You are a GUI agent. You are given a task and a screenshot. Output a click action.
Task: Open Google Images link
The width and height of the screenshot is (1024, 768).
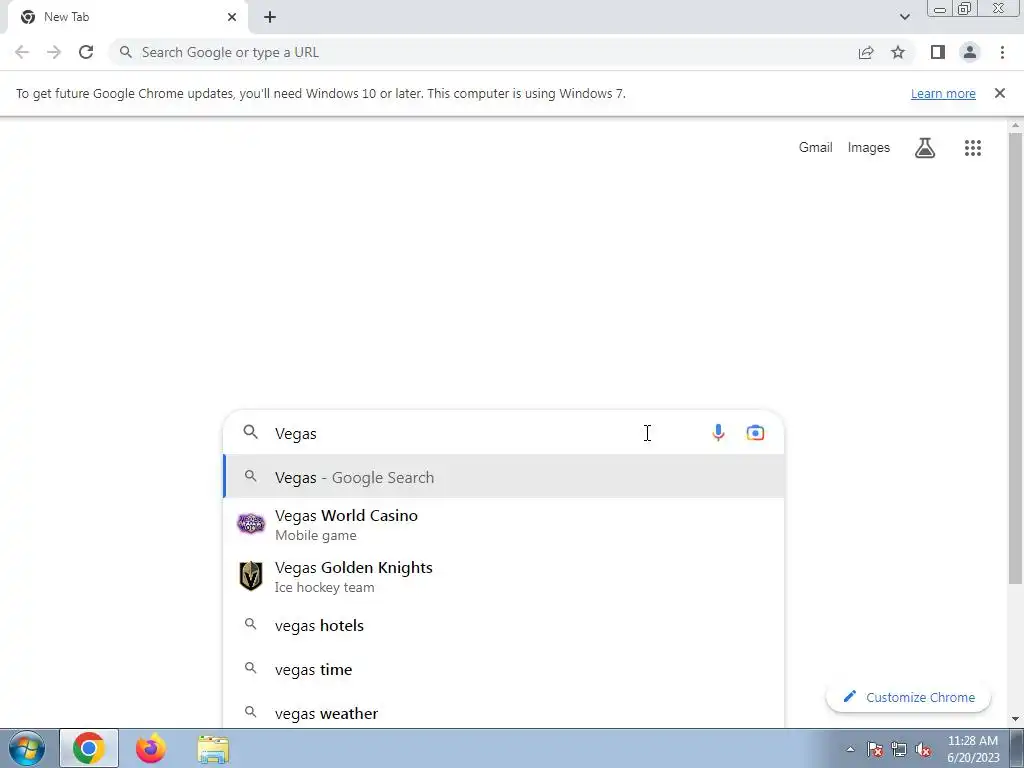[x=869, y=148]
